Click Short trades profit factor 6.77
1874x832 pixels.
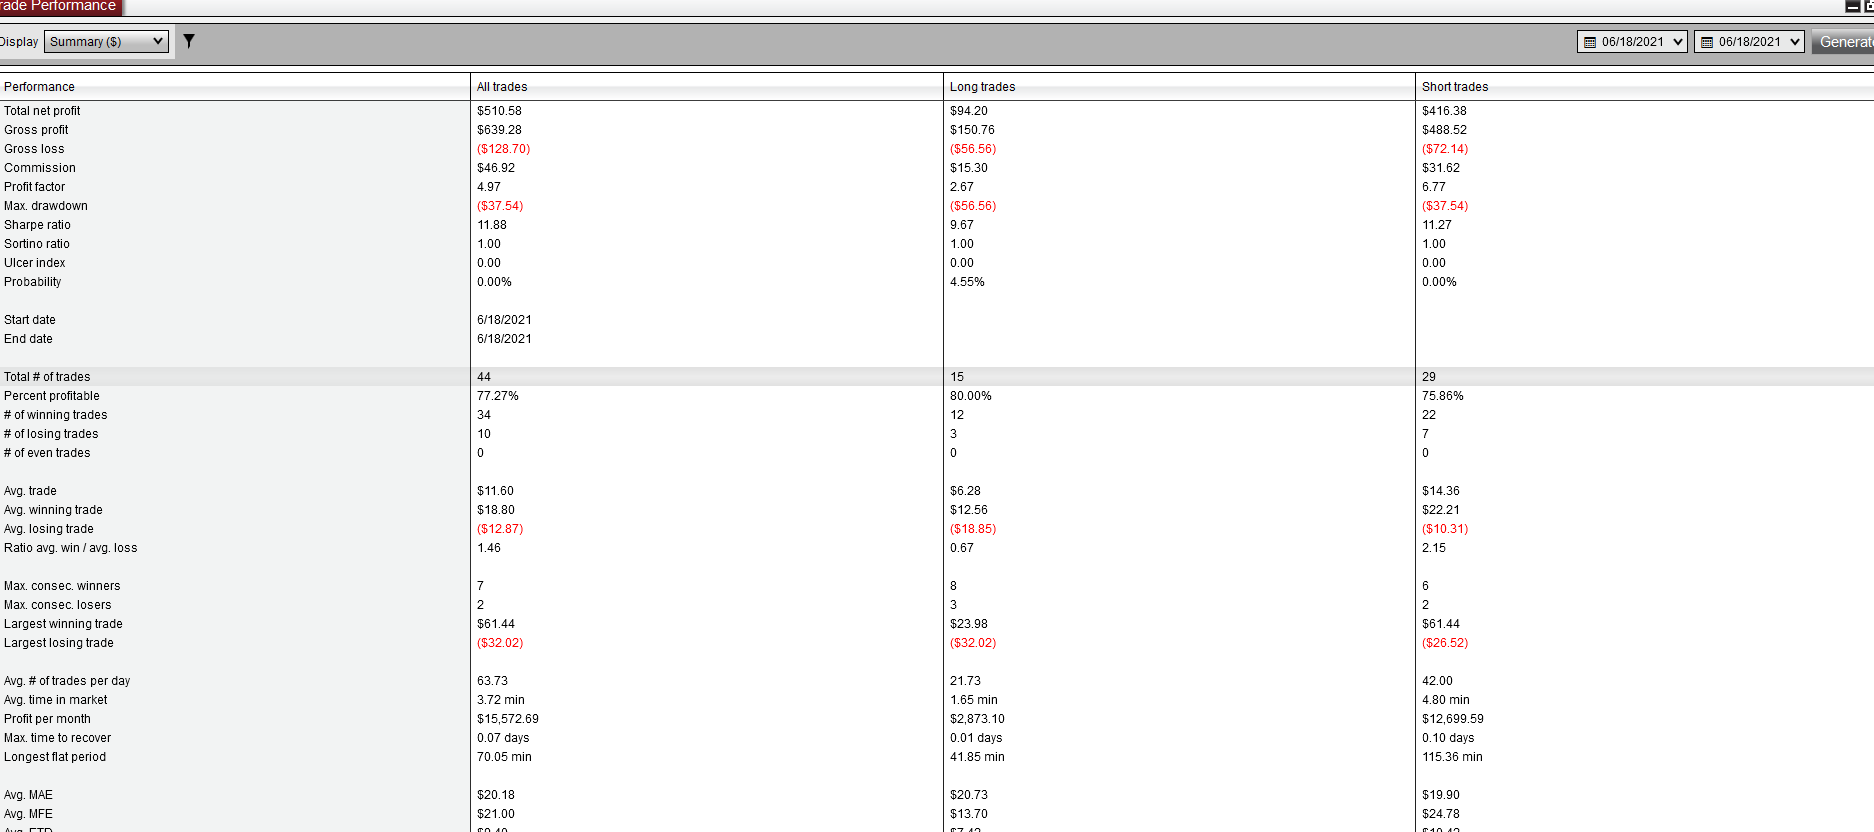(x=1433, y=187)
